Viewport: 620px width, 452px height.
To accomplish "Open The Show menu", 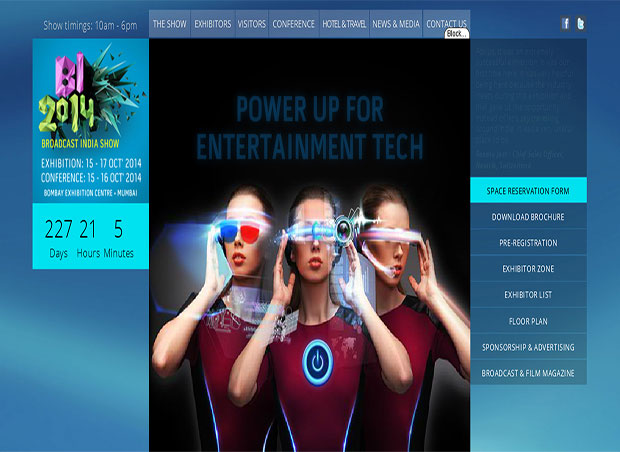I will point(170,24).
